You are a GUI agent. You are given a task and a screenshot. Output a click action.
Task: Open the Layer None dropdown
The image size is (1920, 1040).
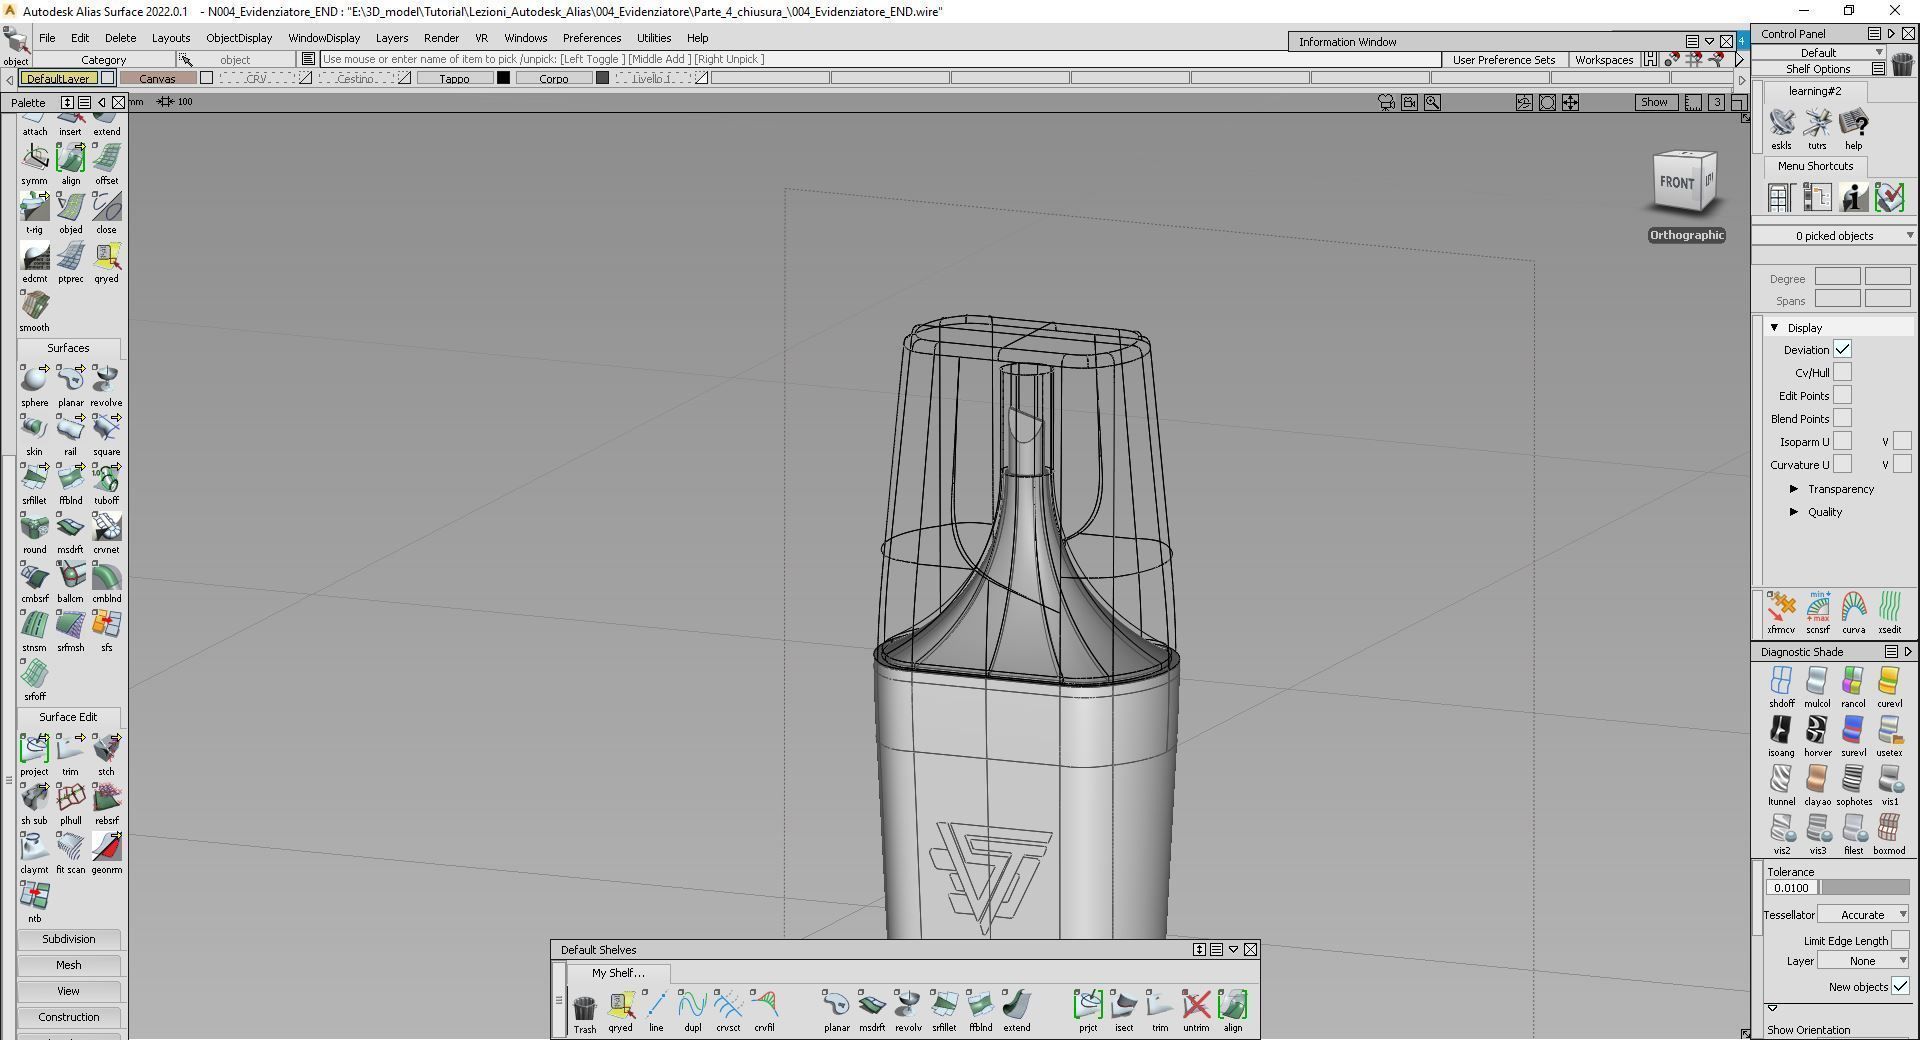1863,960
